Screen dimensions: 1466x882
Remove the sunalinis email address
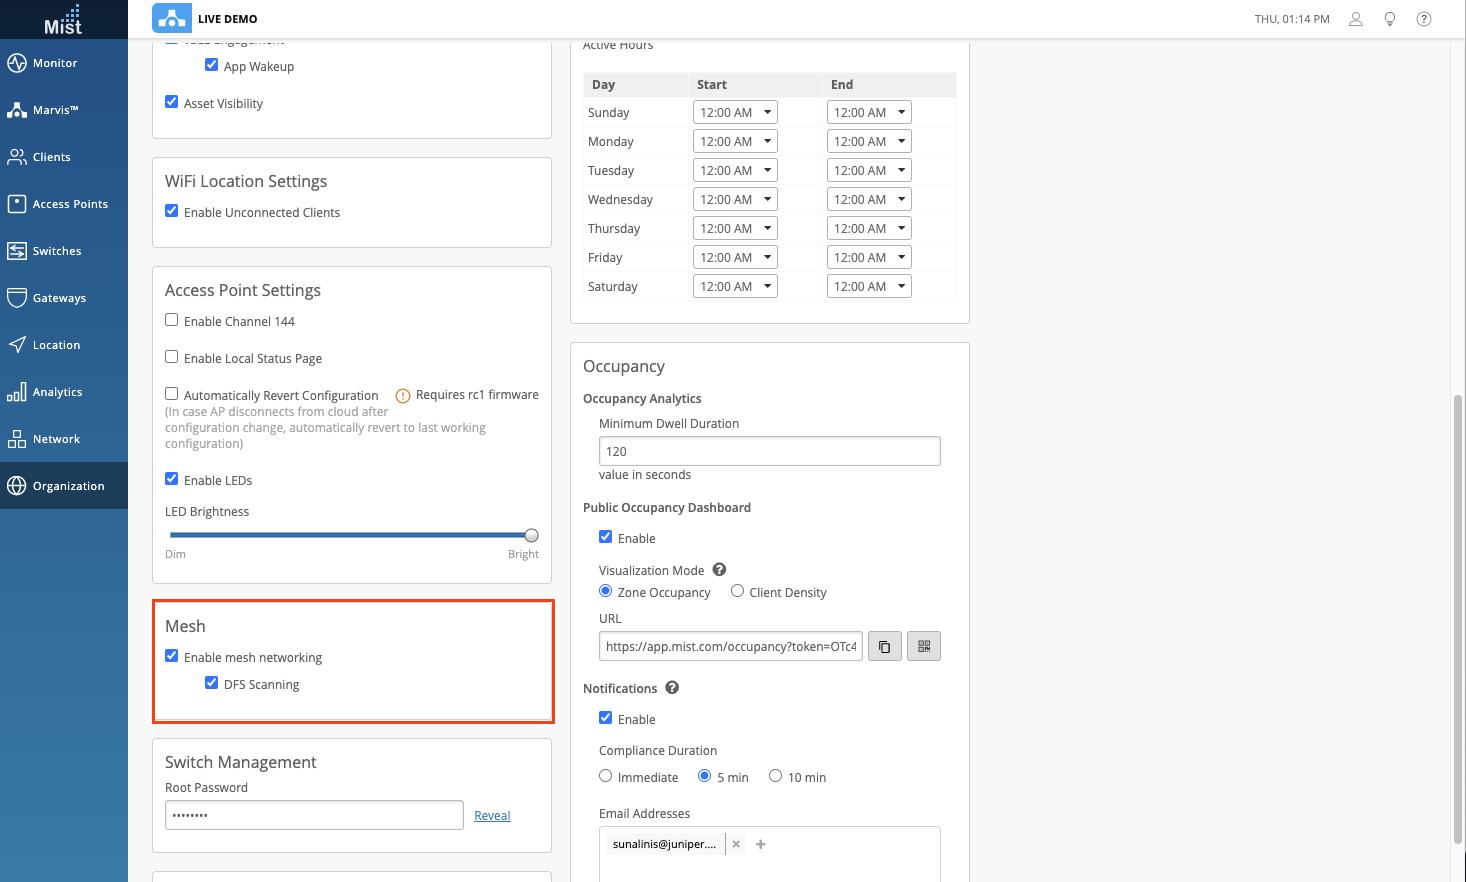point(736,844)
